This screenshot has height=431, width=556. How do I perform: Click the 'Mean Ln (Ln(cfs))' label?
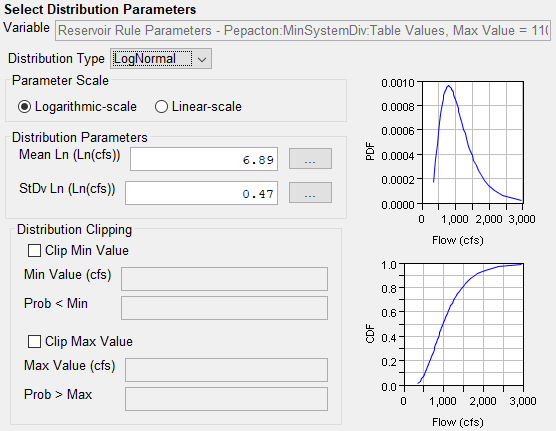click(x=70, y=155)
